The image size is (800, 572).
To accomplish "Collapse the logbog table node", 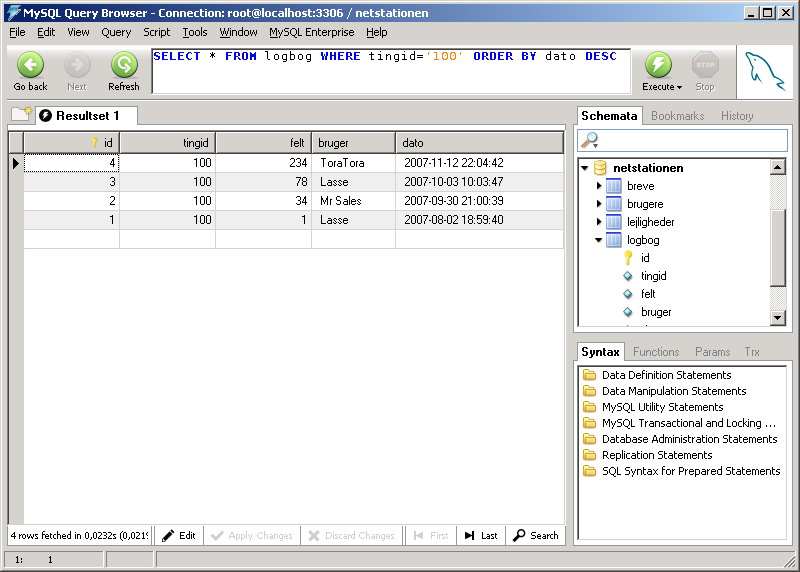I will (599, 240).
